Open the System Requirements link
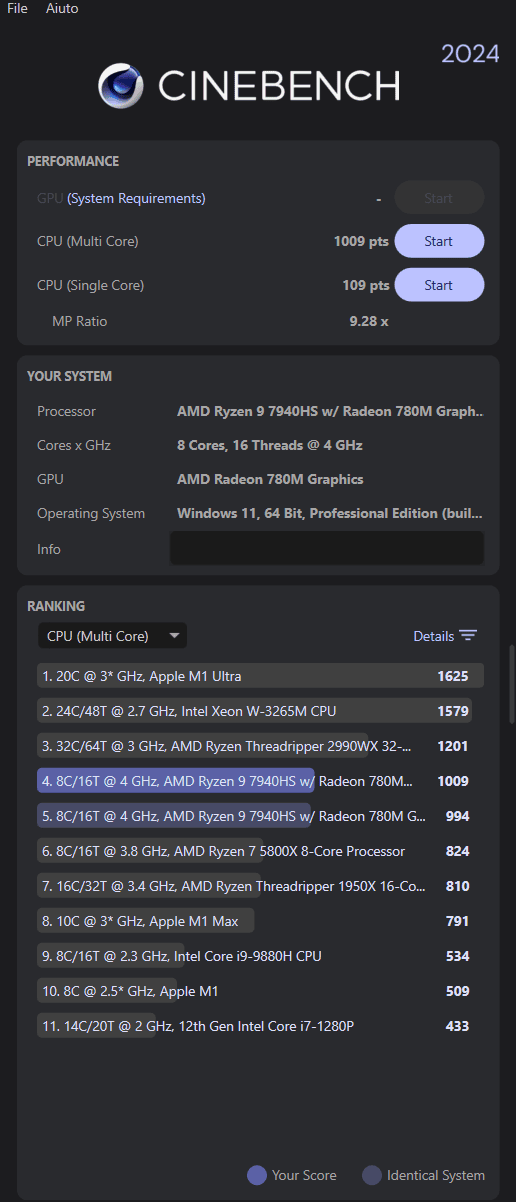The height and width of the screenshot is (1202, 516). point(136,198)
